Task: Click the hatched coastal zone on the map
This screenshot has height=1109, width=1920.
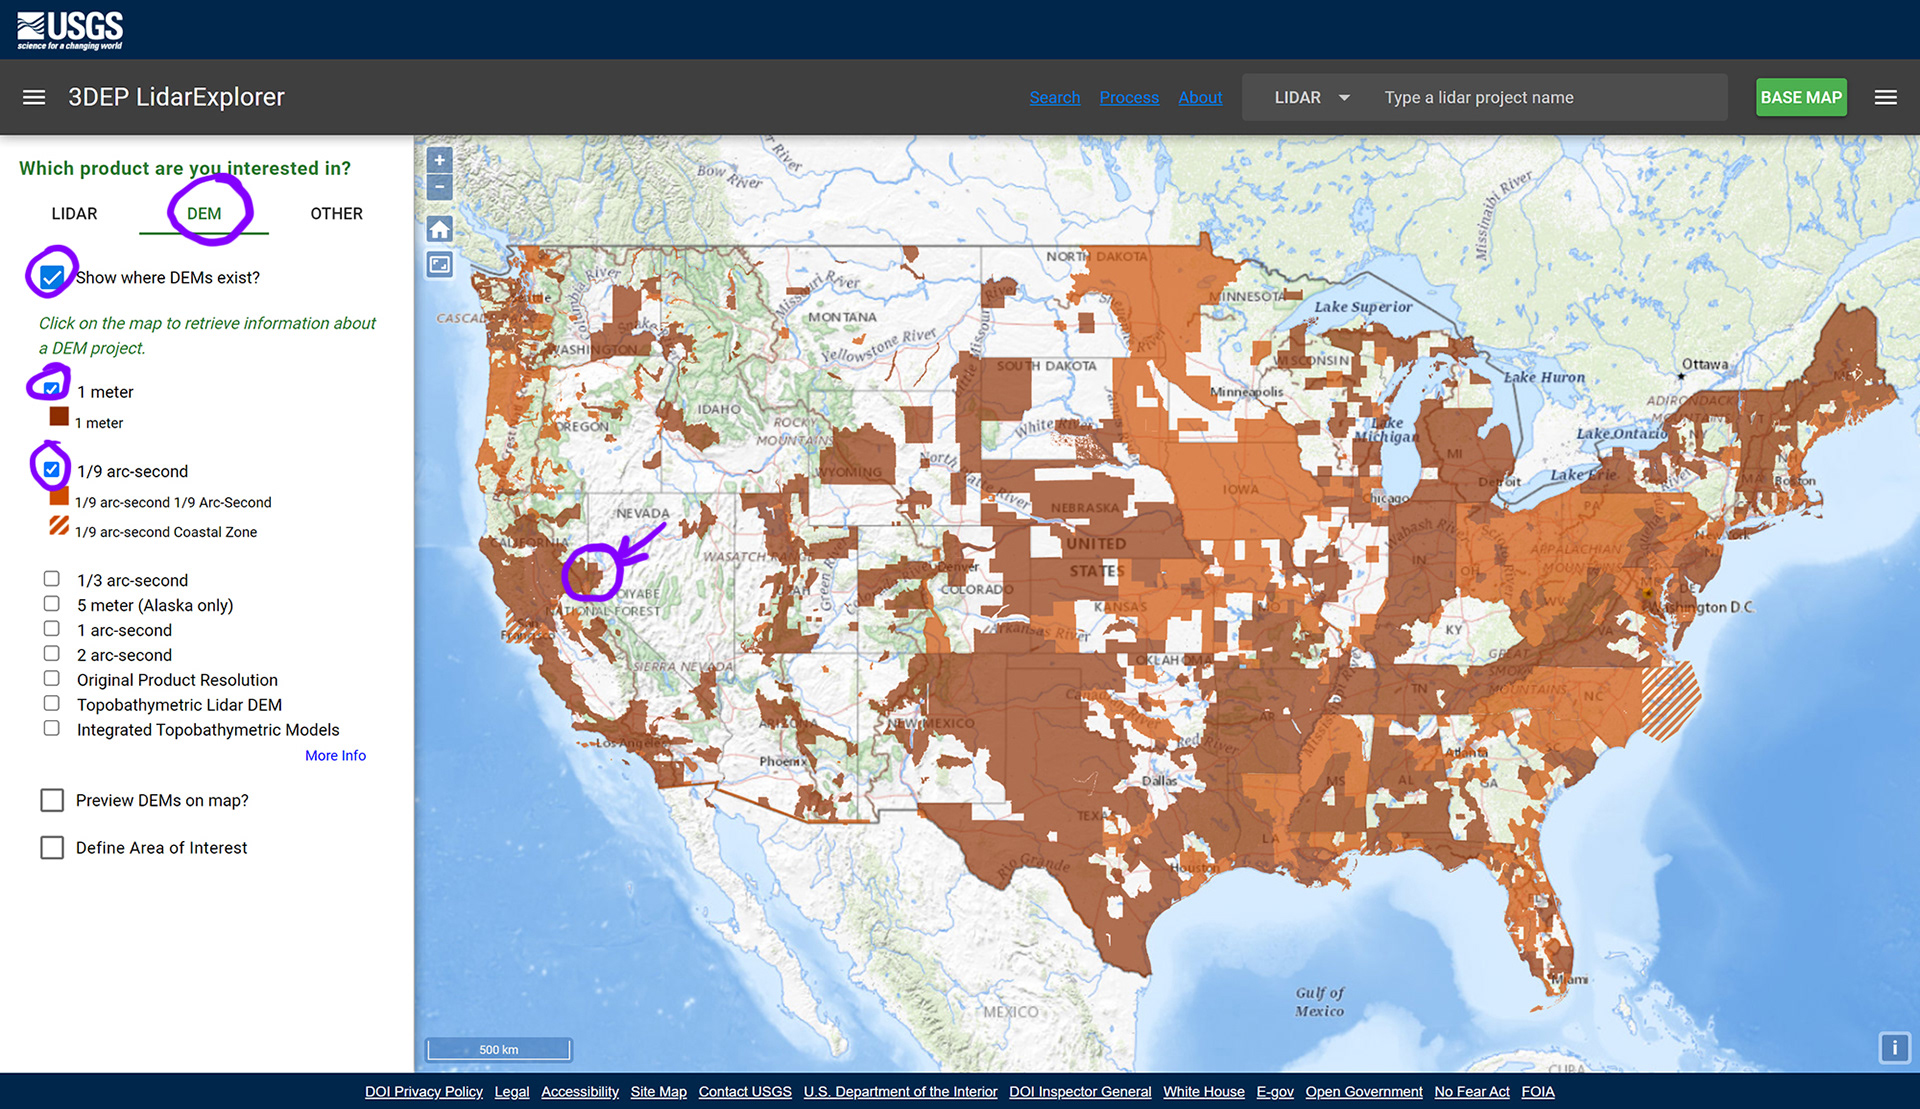Action: click(x=1670, y=700)
